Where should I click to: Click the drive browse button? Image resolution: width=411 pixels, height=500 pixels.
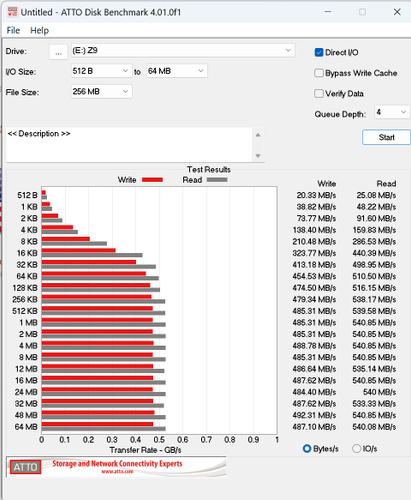click(x=58, y=52)
